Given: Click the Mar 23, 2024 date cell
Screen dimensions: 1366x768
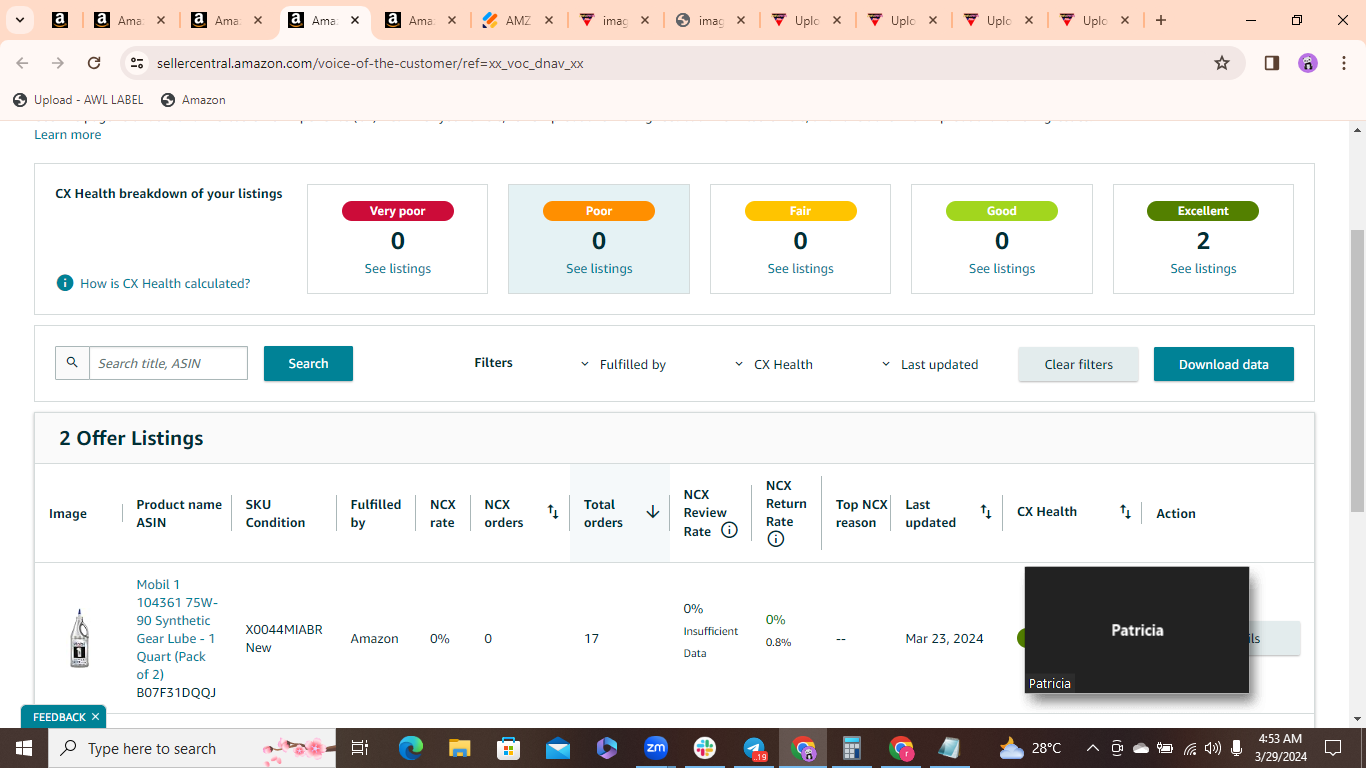Looking at the screenshot, I should click(x=944, y=638).
